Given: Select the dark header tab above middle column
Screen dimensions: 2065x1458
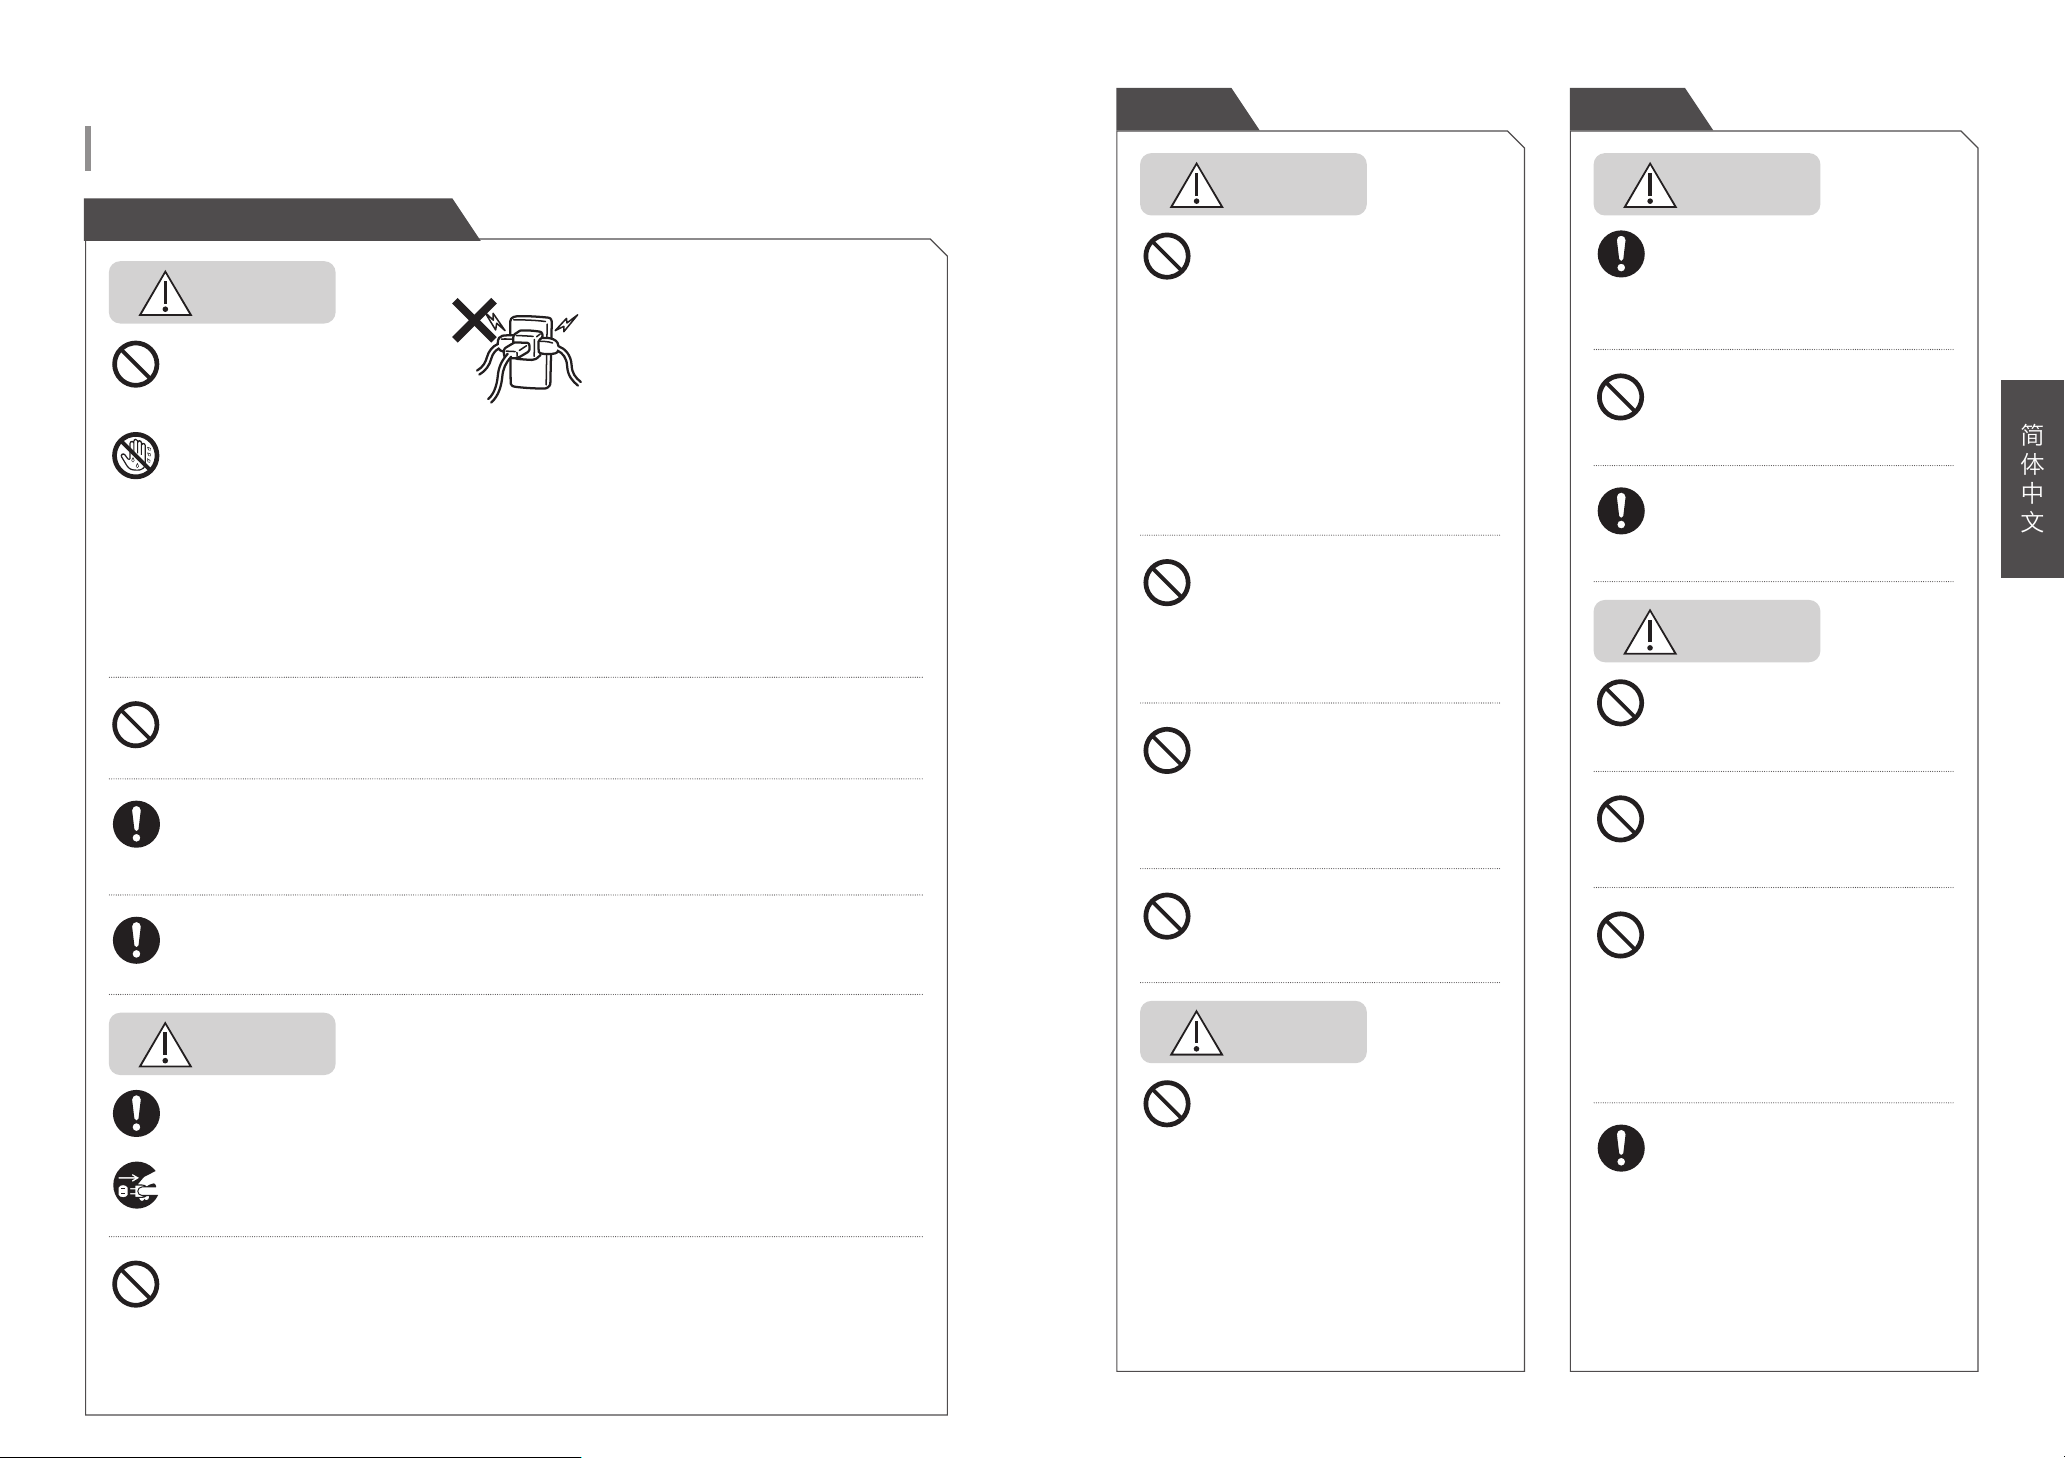Looking at the screenshot, I should point(1187,109).
